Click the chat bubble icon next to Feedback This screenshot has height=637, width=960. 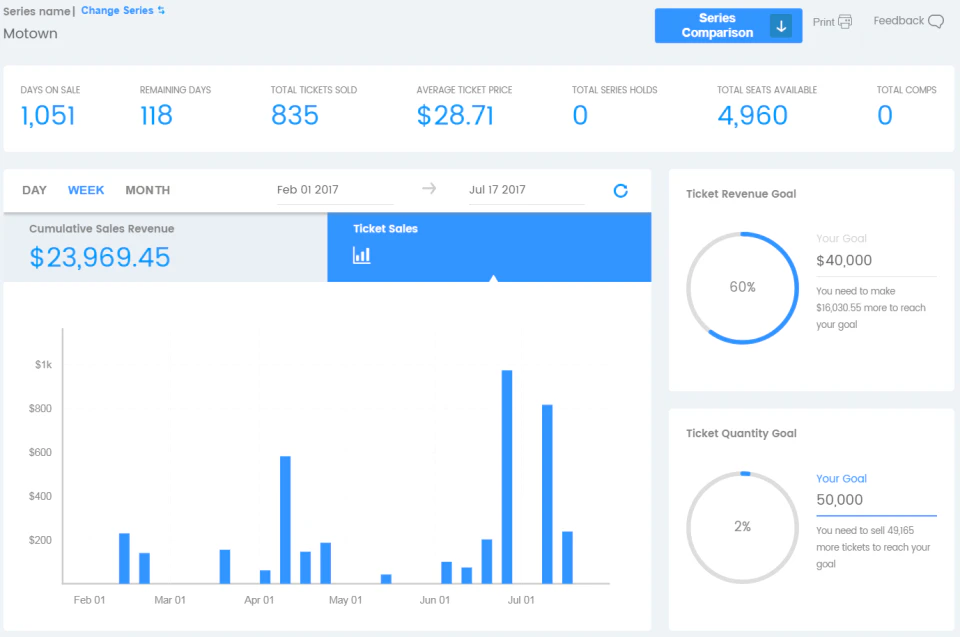click(x=936, y=20)
